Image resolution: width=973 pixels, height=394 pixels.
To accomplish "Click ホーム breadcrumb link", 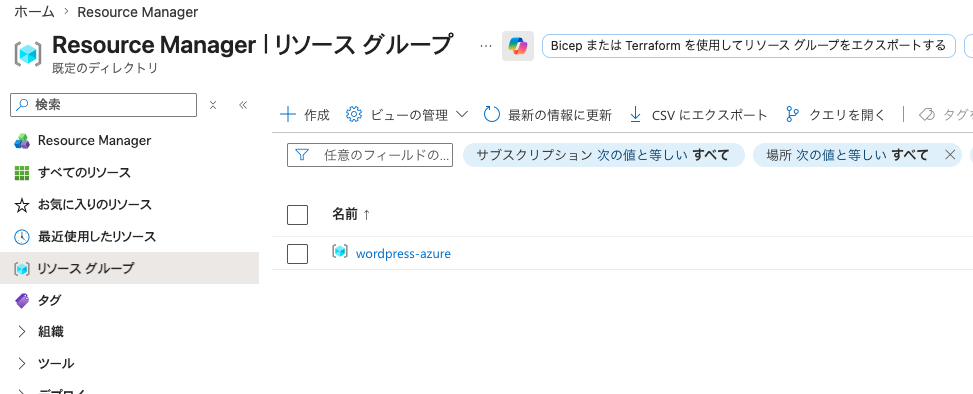I will [x=34, y=12].
